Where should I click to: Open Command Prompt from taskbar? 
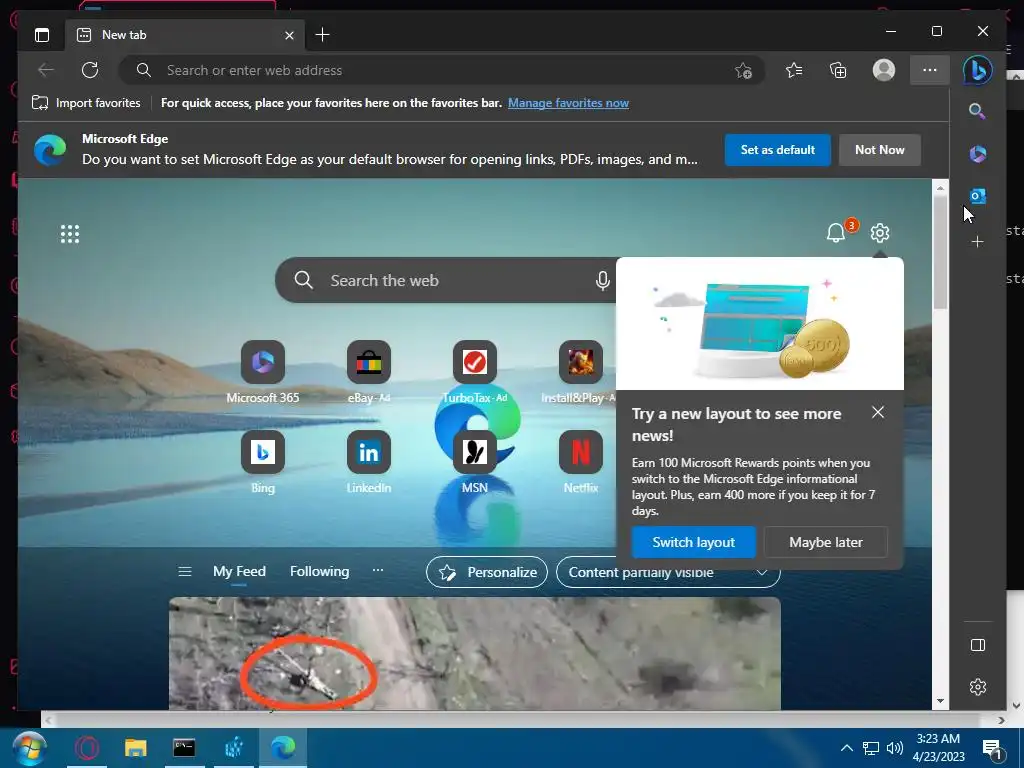click(x=184, y=748)
